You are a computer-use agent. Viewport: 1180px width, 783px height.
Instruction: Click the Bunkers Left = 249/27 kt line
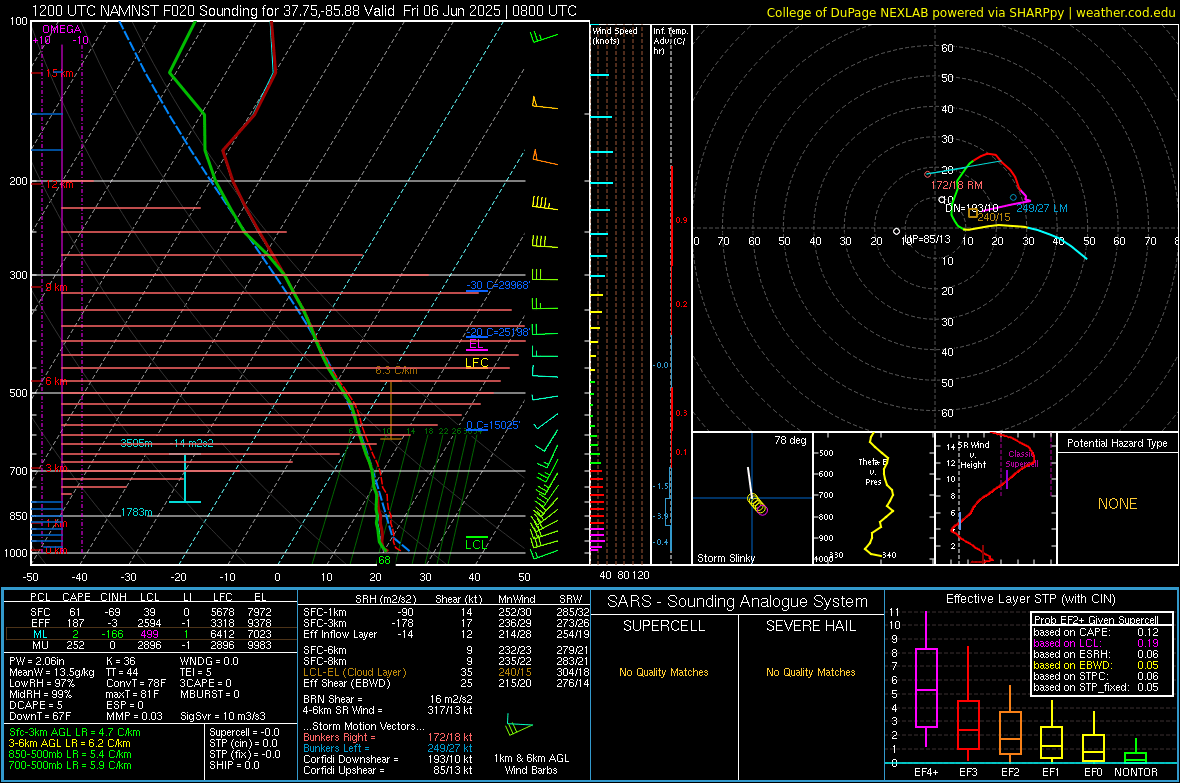pyautogui.click(x=388, y=748)
